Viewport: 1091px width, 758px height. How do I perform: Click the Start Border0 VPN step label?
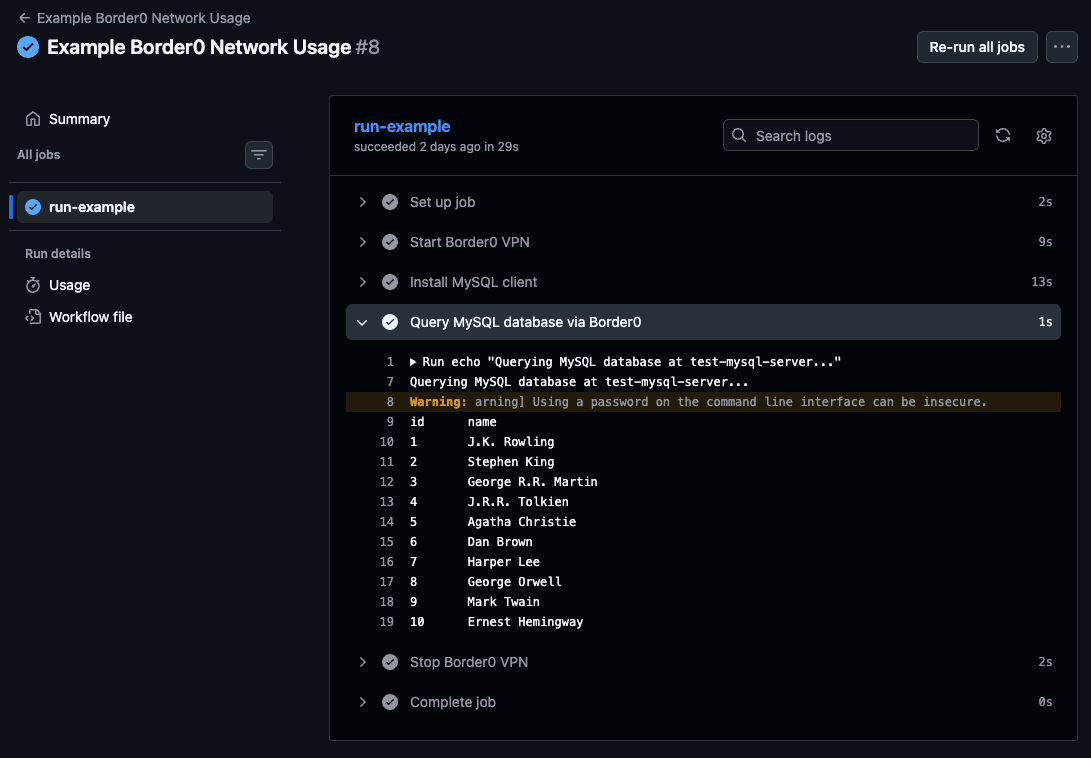pyautogui.click(x=470, y=242)
